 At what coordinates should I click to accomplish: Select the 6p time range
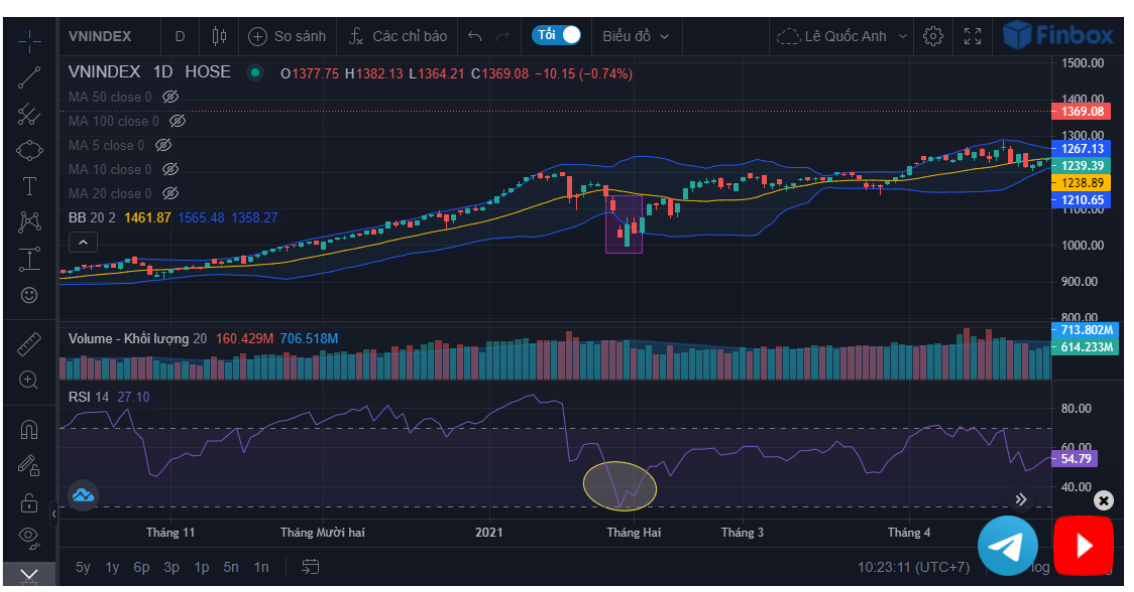point(141,567)
